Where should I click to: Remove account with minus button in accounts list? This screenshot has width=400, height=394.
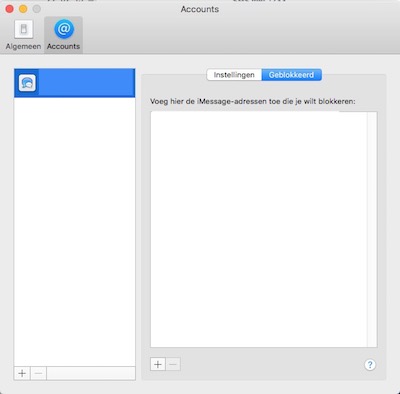coord(38,373)
